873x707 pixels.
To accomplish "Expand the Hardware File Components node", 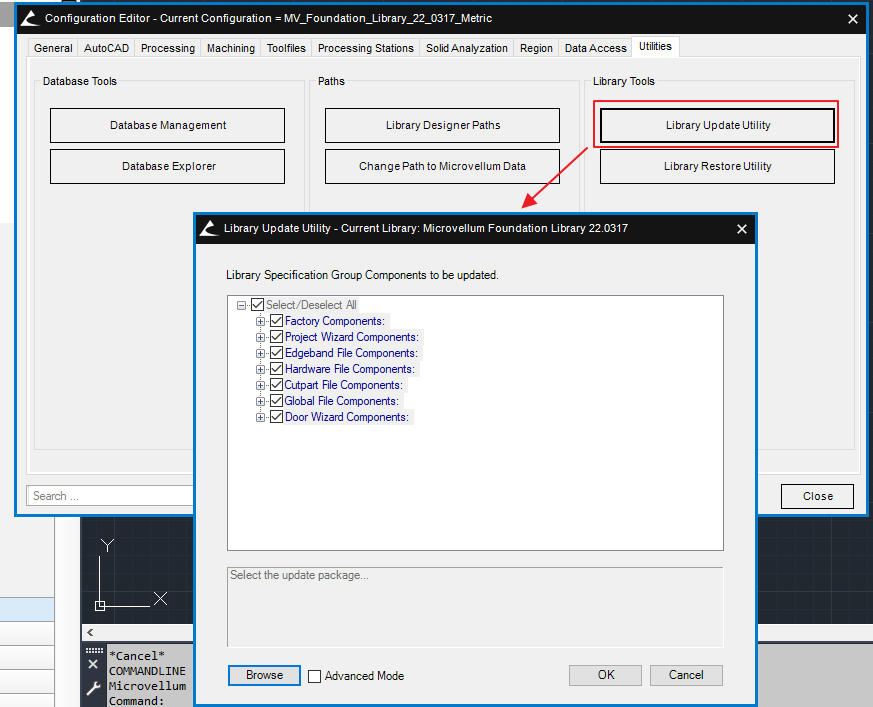I will 261,369.
